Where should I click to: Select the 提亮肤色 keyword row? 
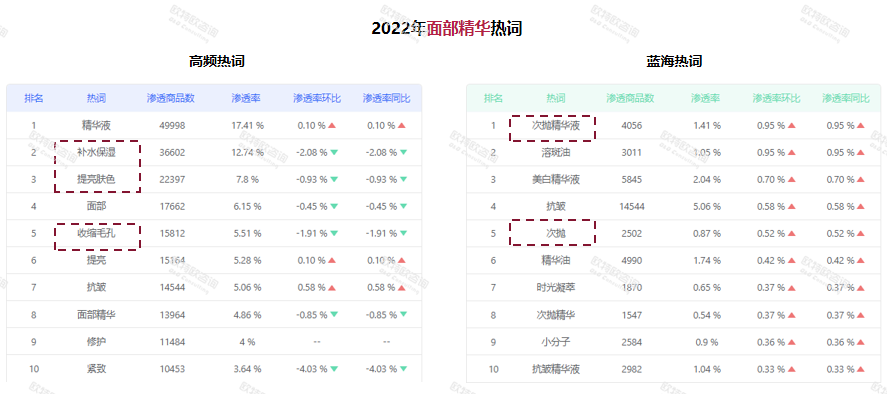(x=214, y=179)
